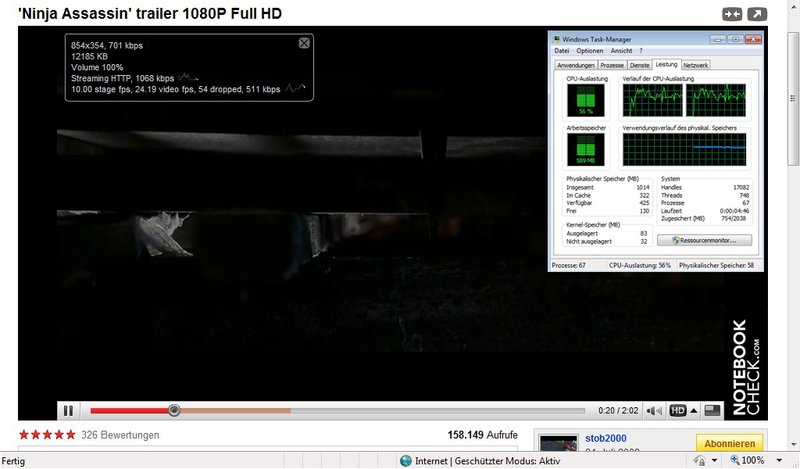Click the Prozesse: 67 status bar entry
800x469 pixels.
point(568,265)
